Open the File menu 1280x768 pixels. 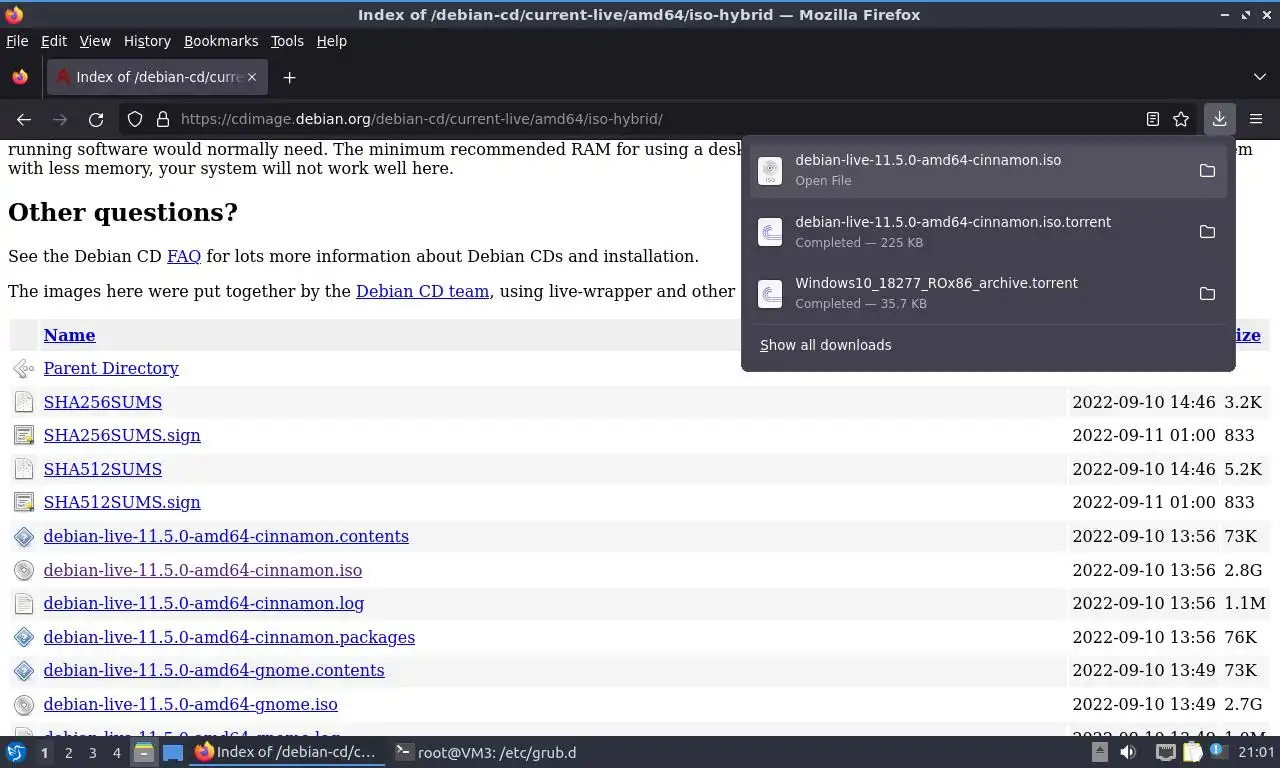point(17,41)
